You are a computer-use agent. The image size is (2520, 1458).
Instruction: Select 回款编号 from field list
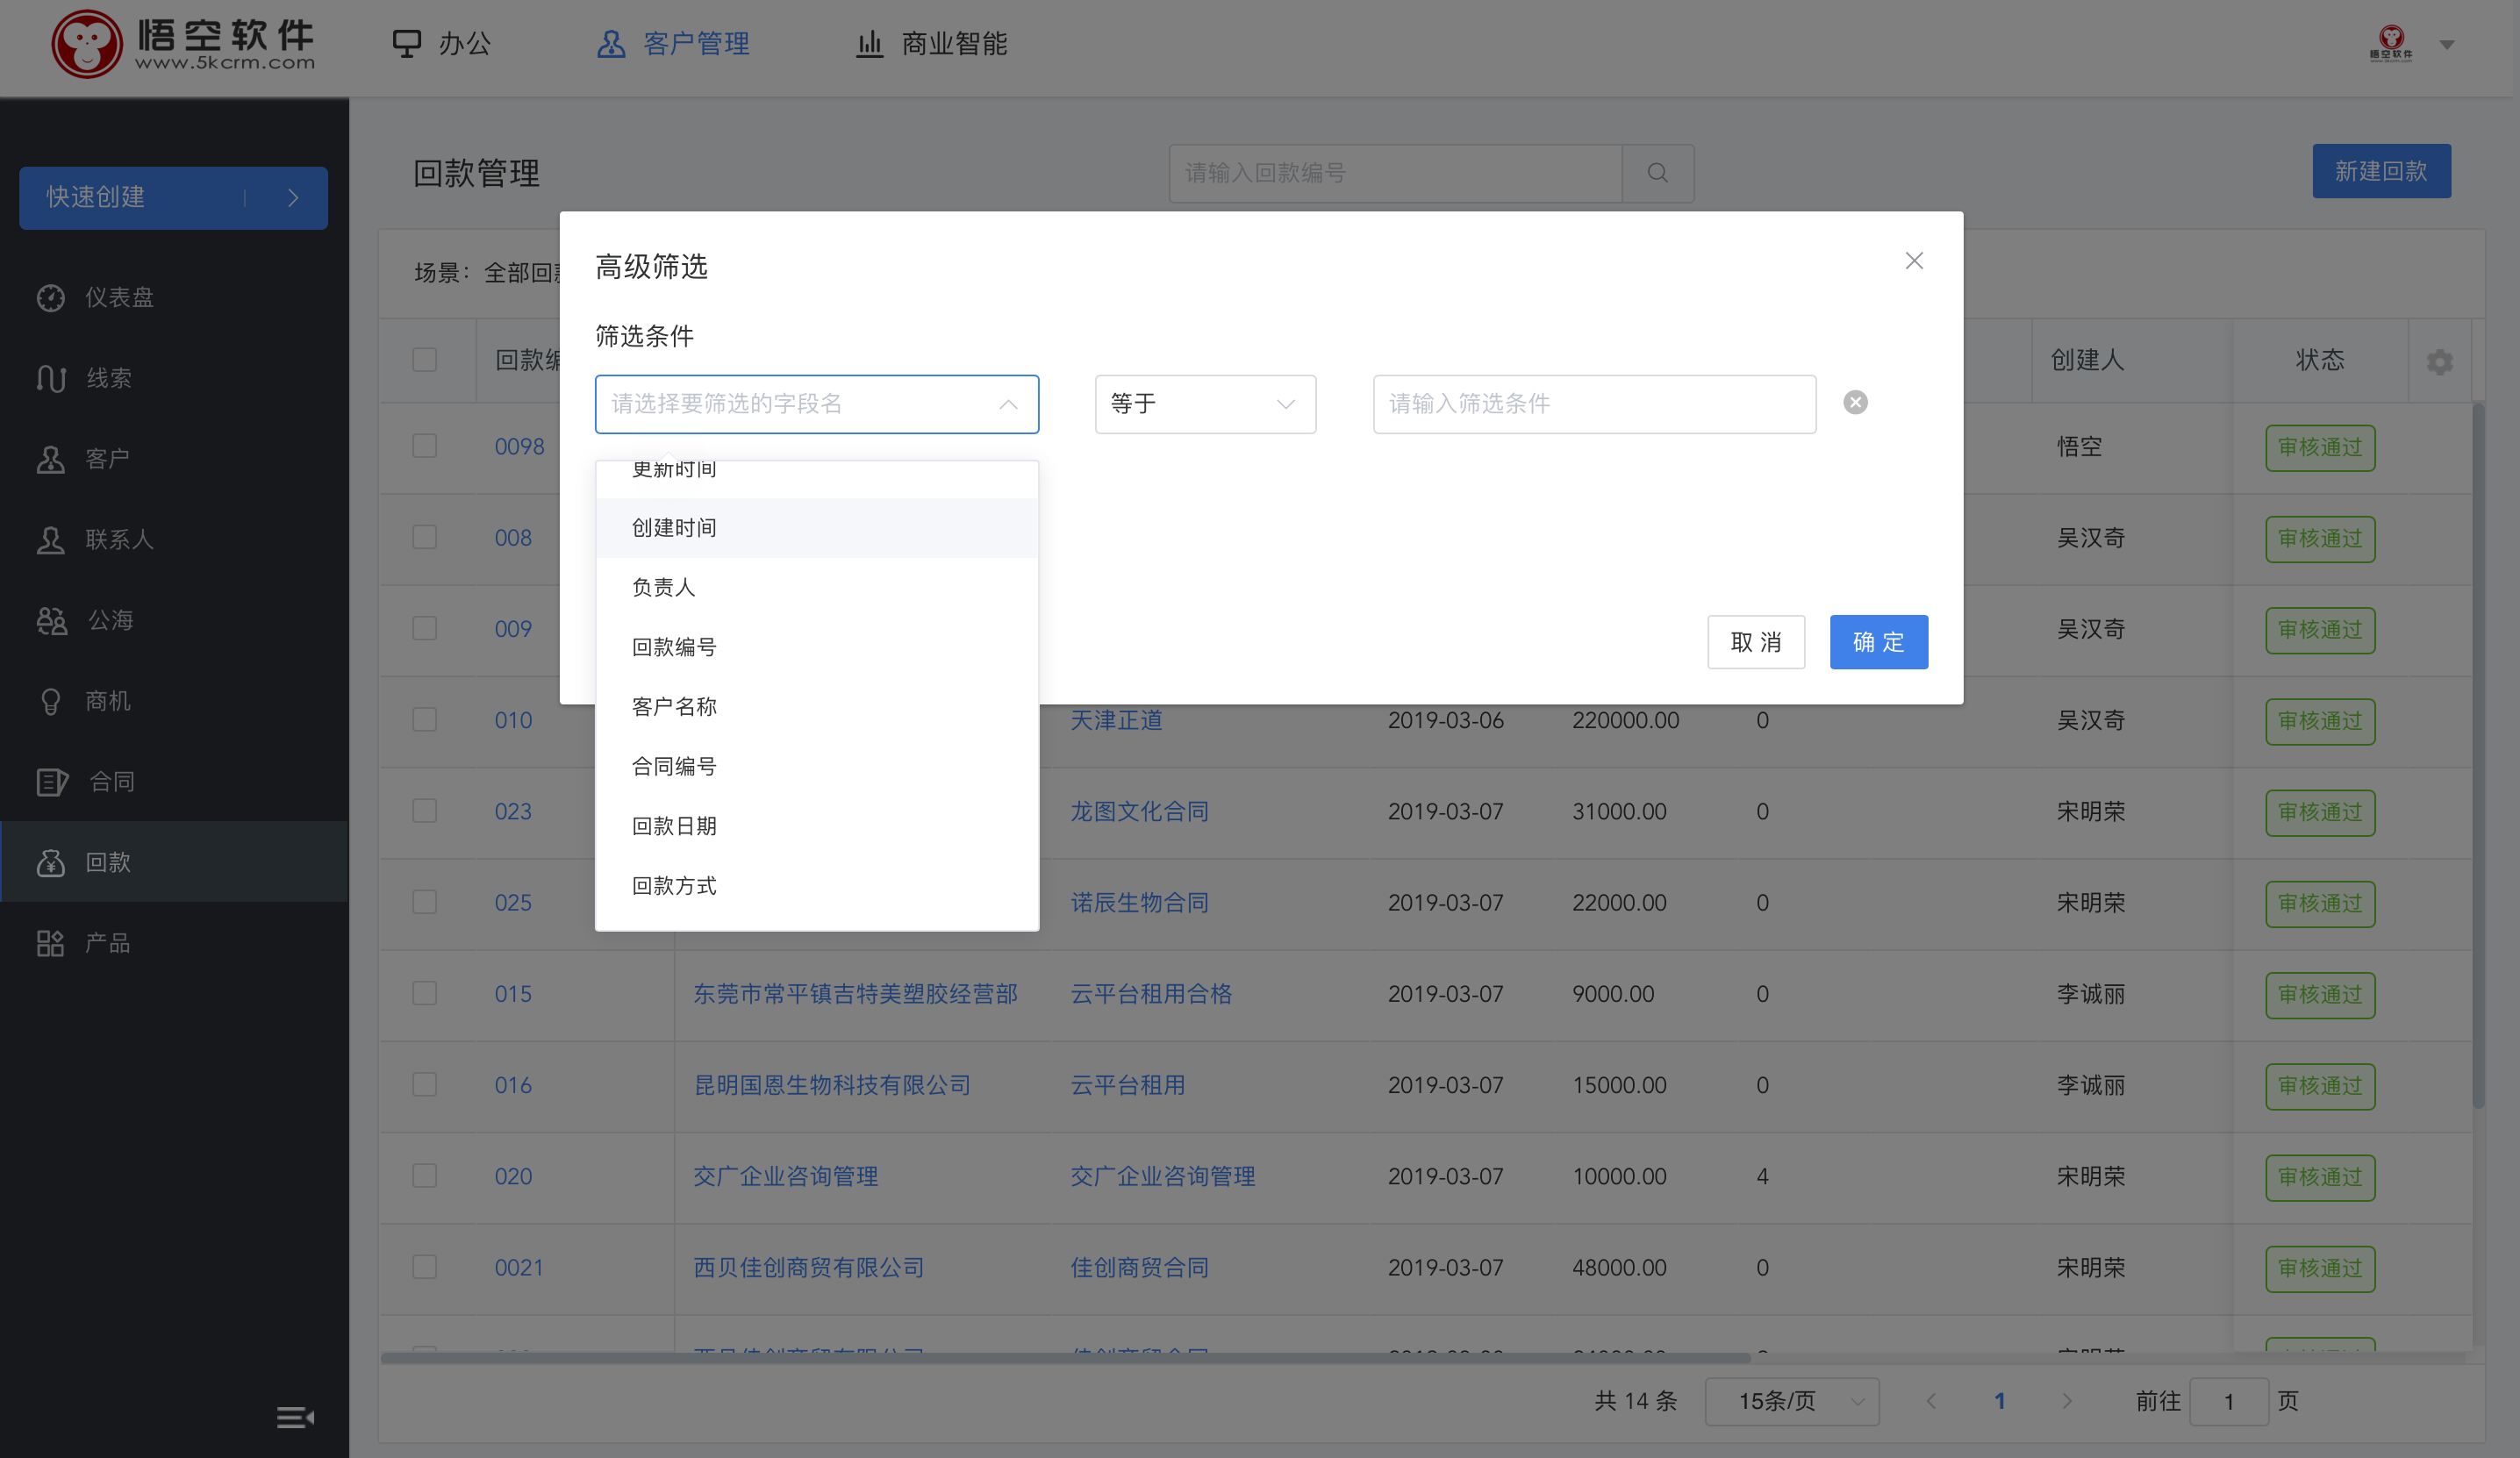[675, 646]
